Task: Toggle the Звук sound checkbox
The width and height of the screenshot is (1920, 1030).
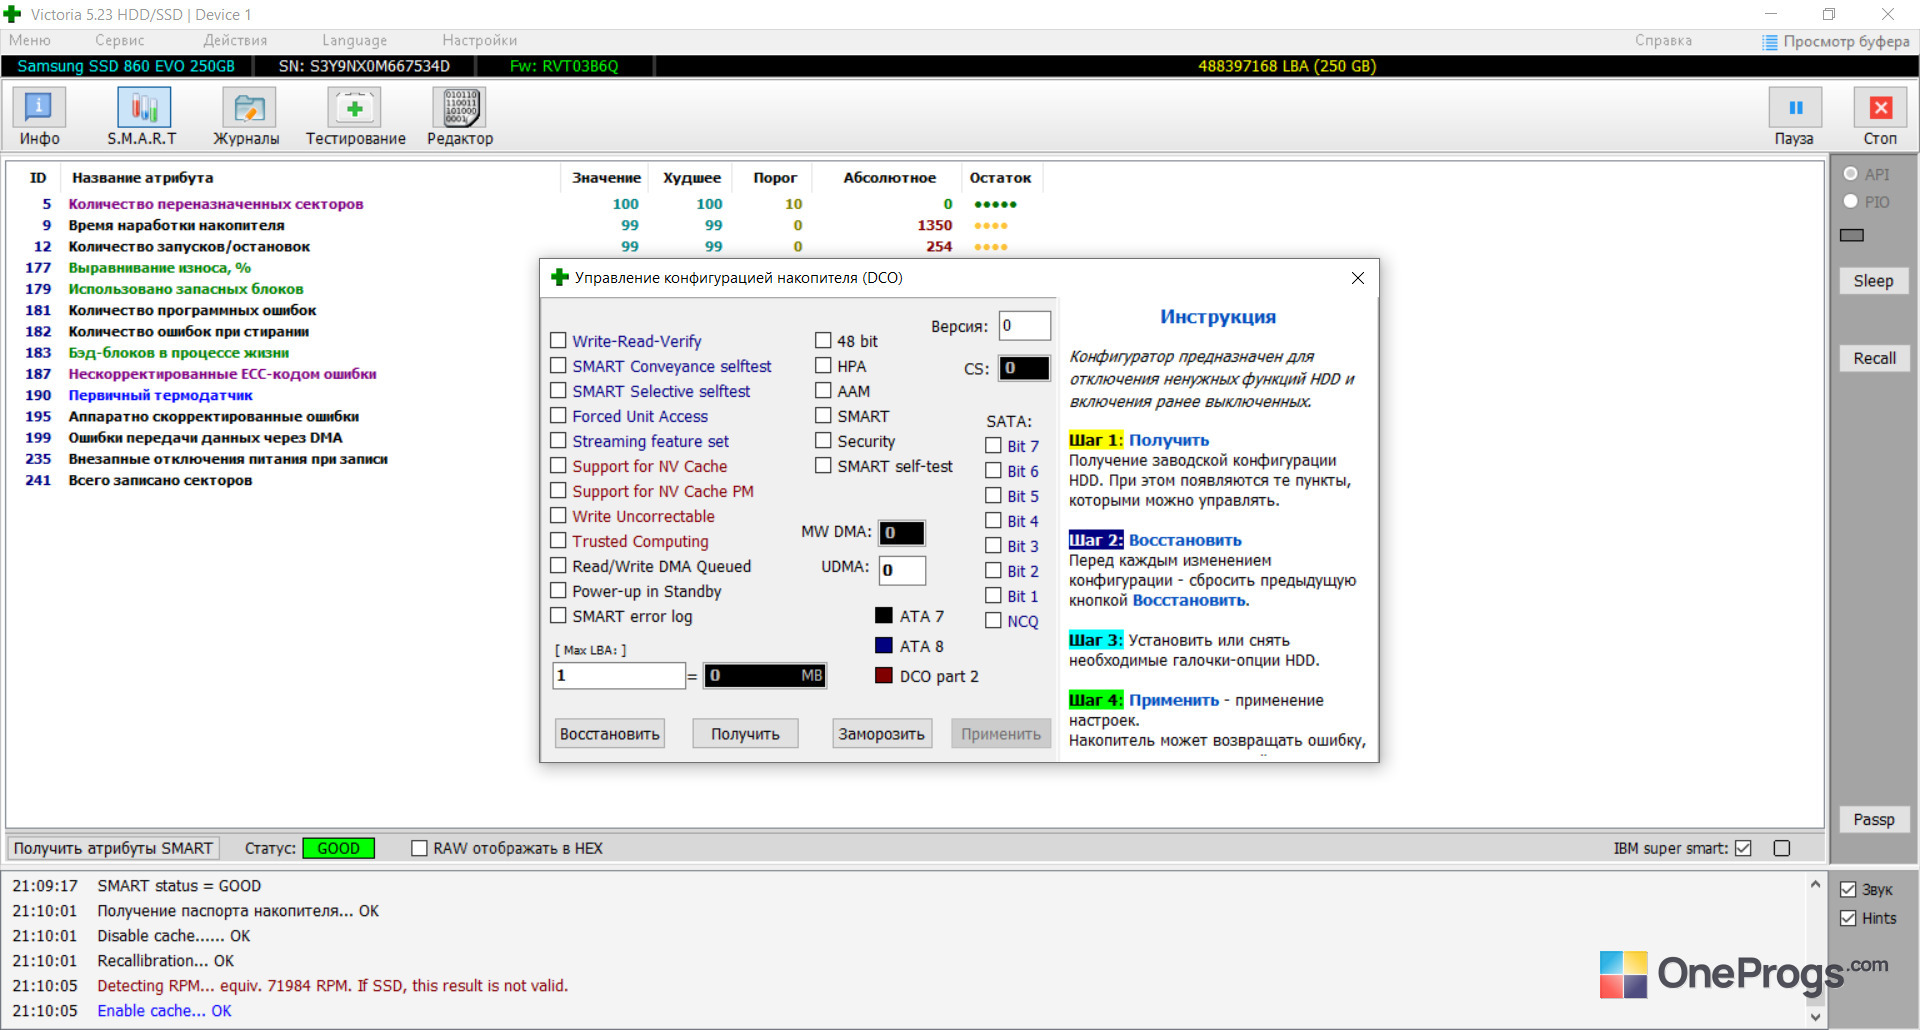Action: [1848, 890]
